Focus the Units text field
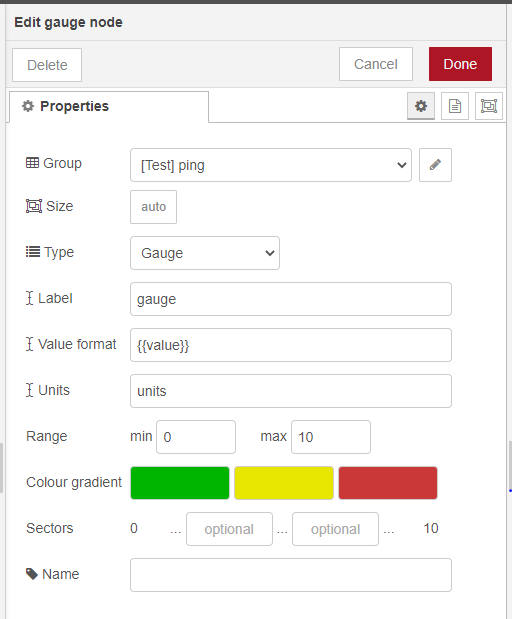512x619 pixels. (291, 391)
